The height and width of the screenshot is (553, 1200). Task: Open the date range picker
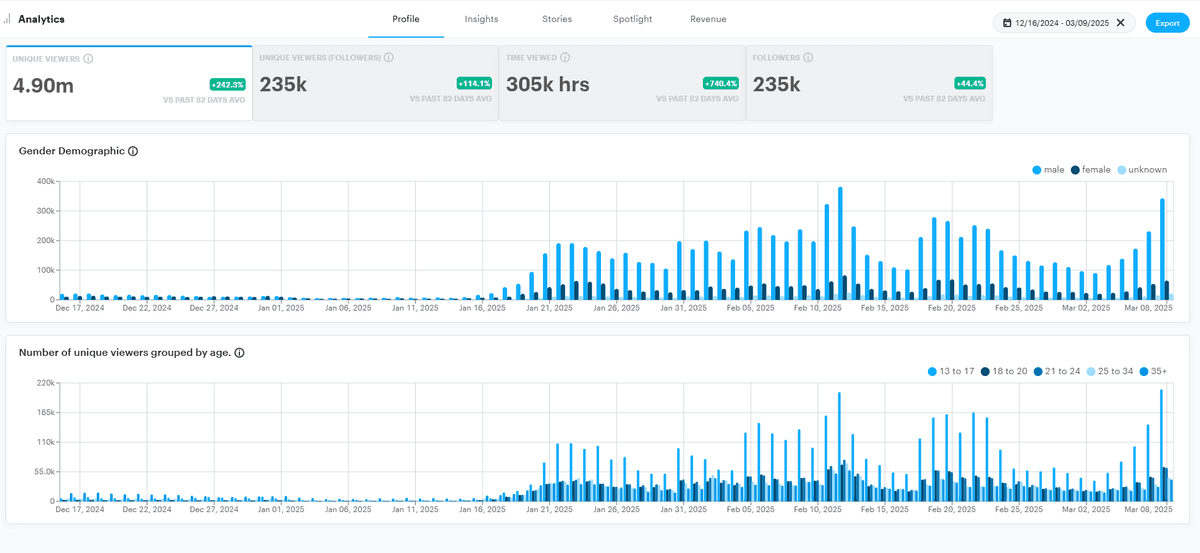tap(1062, 22)
